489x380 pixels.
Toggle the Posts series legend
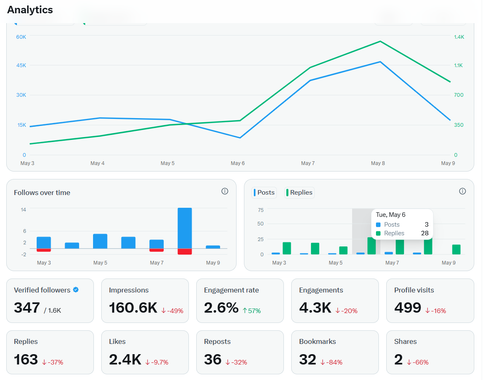[x=264, y=193]
